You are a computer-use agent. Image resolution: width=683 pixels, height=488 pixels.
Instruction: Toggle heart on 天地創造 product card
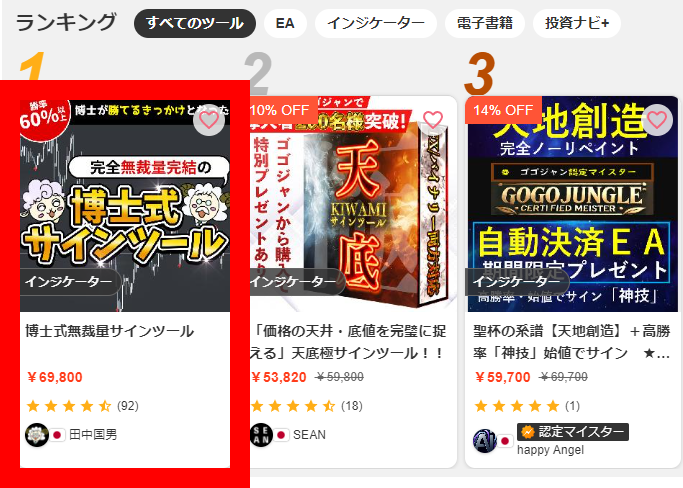[657, 120]
